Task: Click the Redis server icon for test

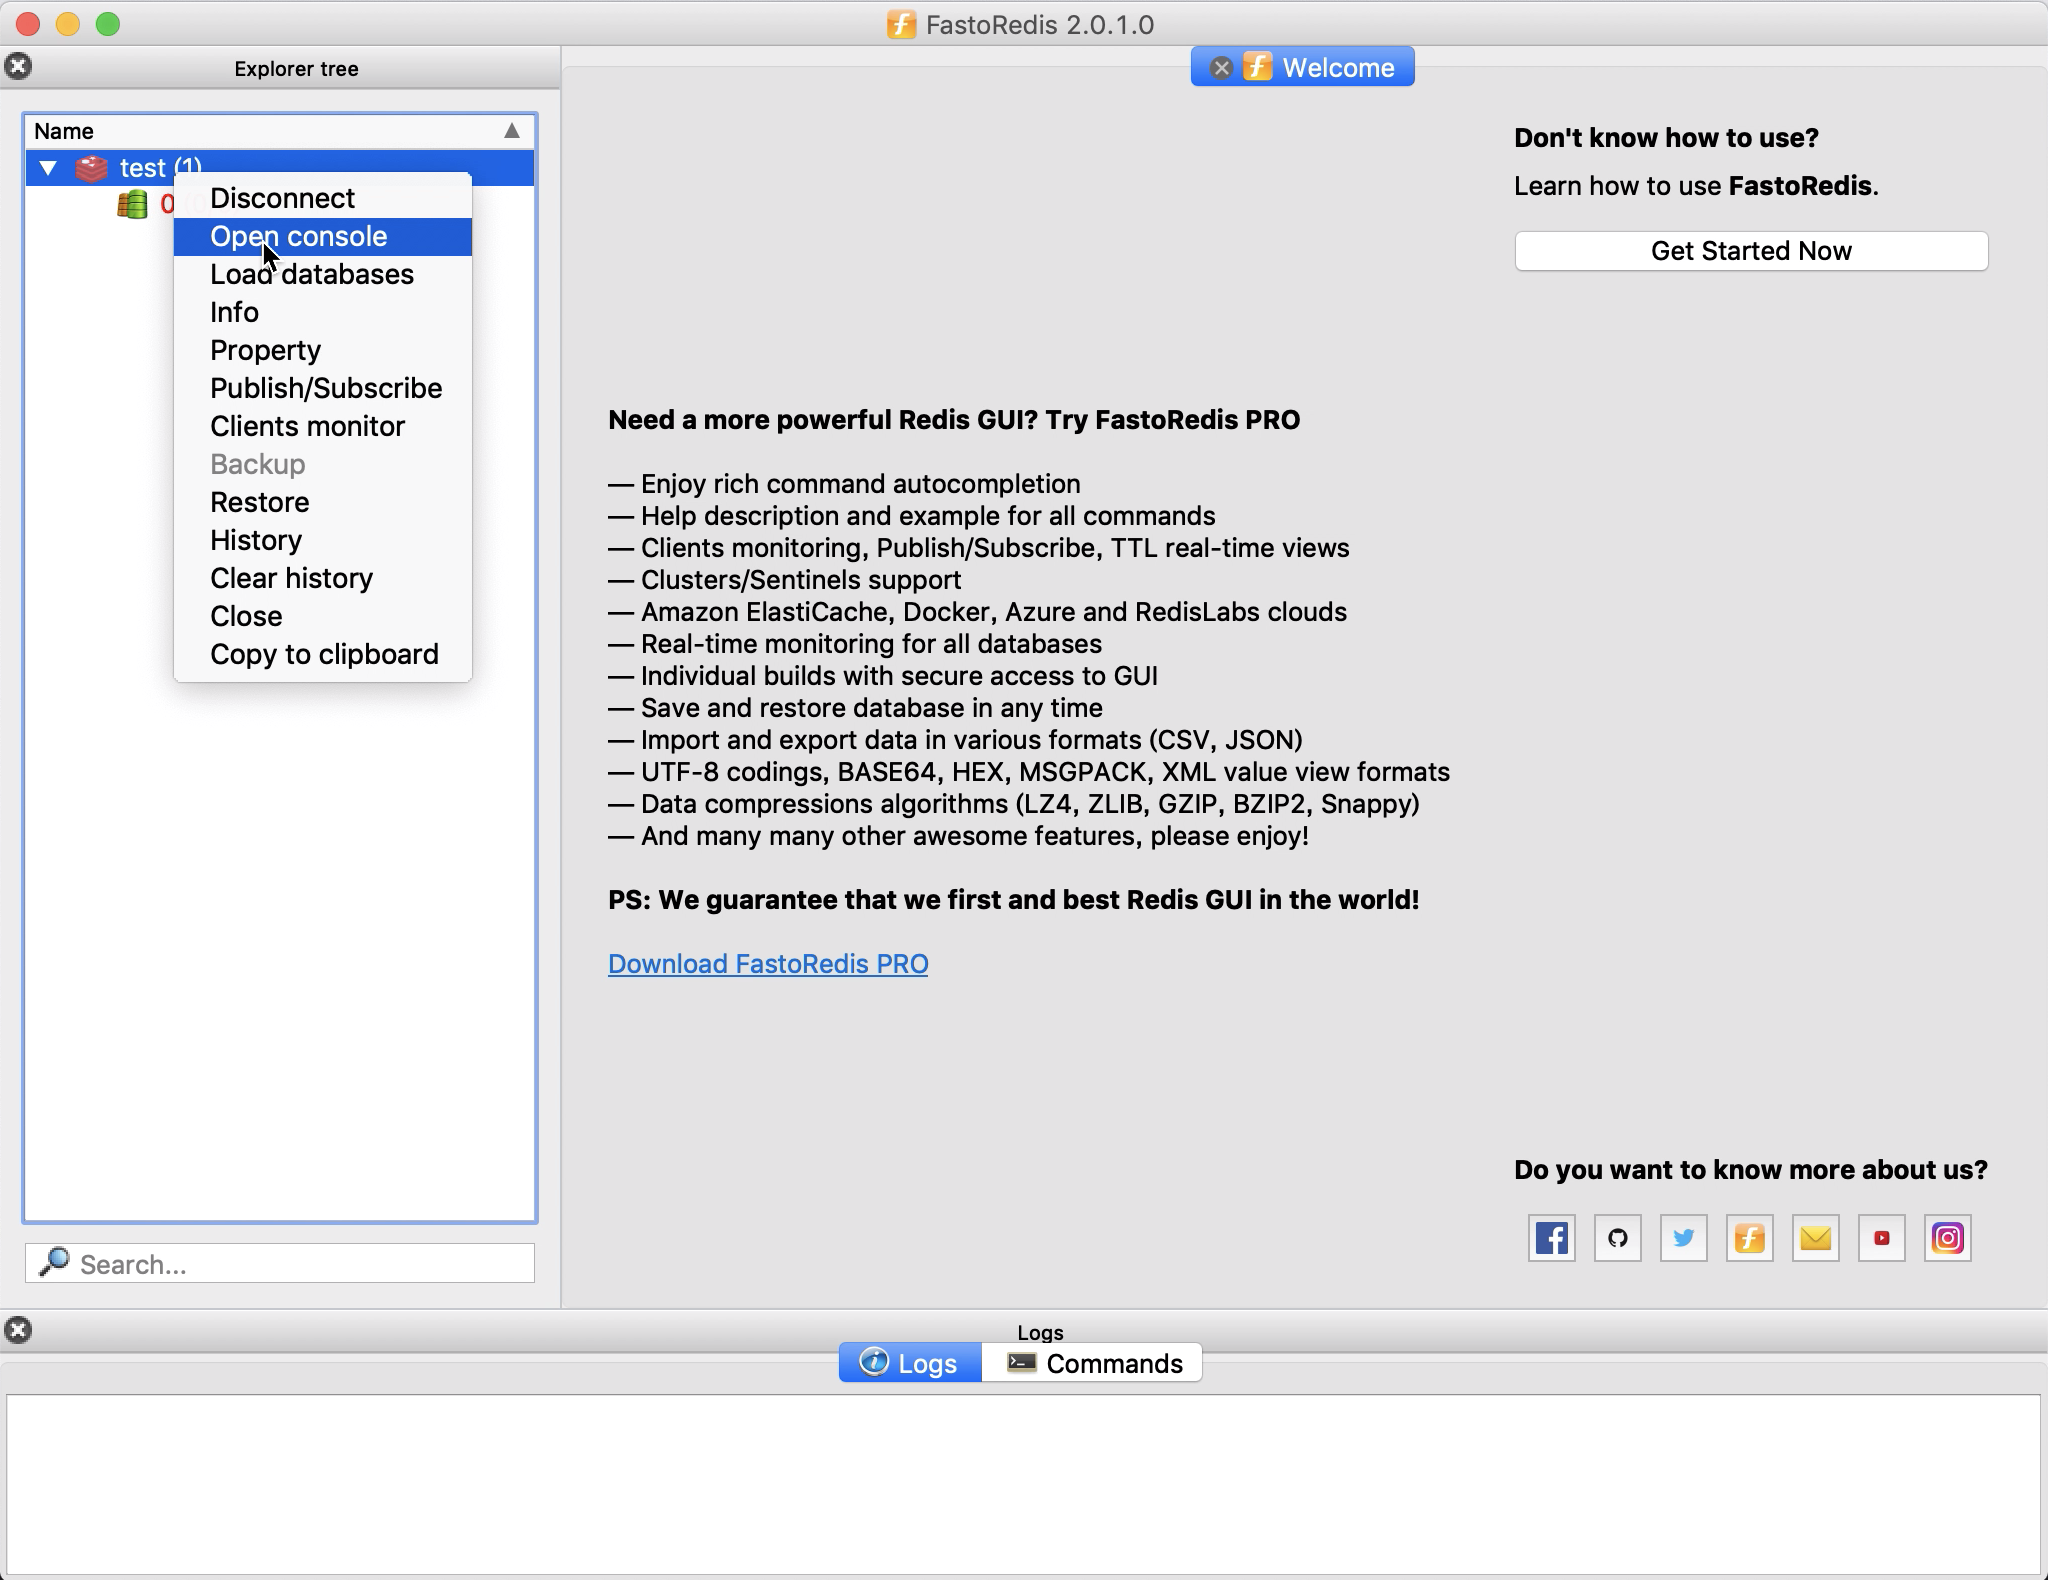Action: [x=92, y=168]
